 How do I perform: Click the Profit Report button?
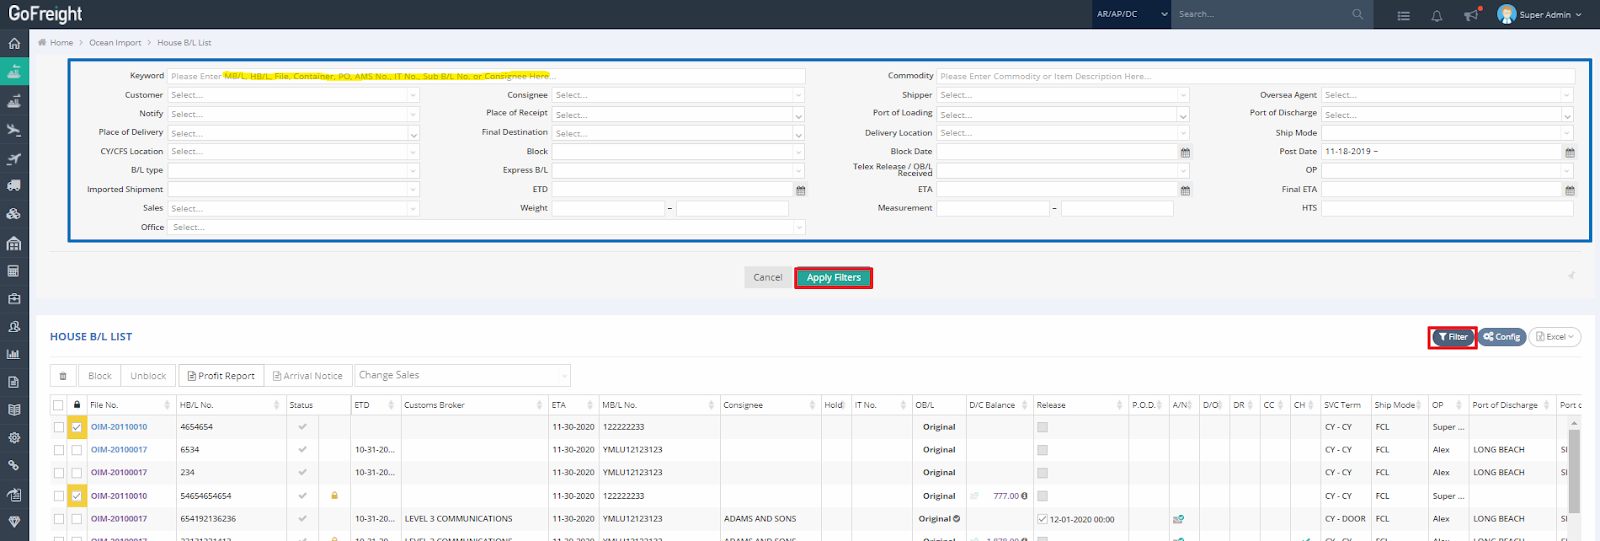[x=221, y=376]
